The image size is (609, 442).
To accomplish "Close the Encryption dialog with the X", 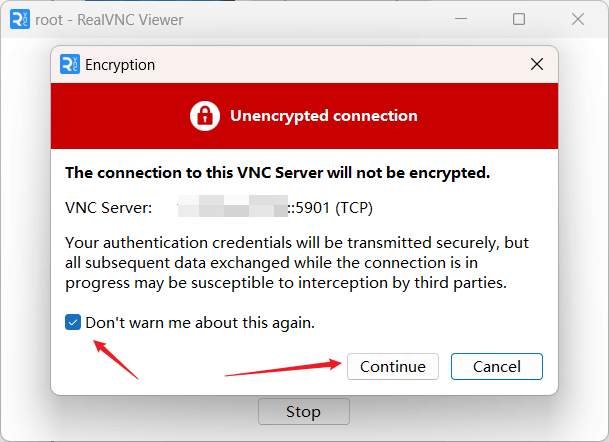I will tap(537, 64).
